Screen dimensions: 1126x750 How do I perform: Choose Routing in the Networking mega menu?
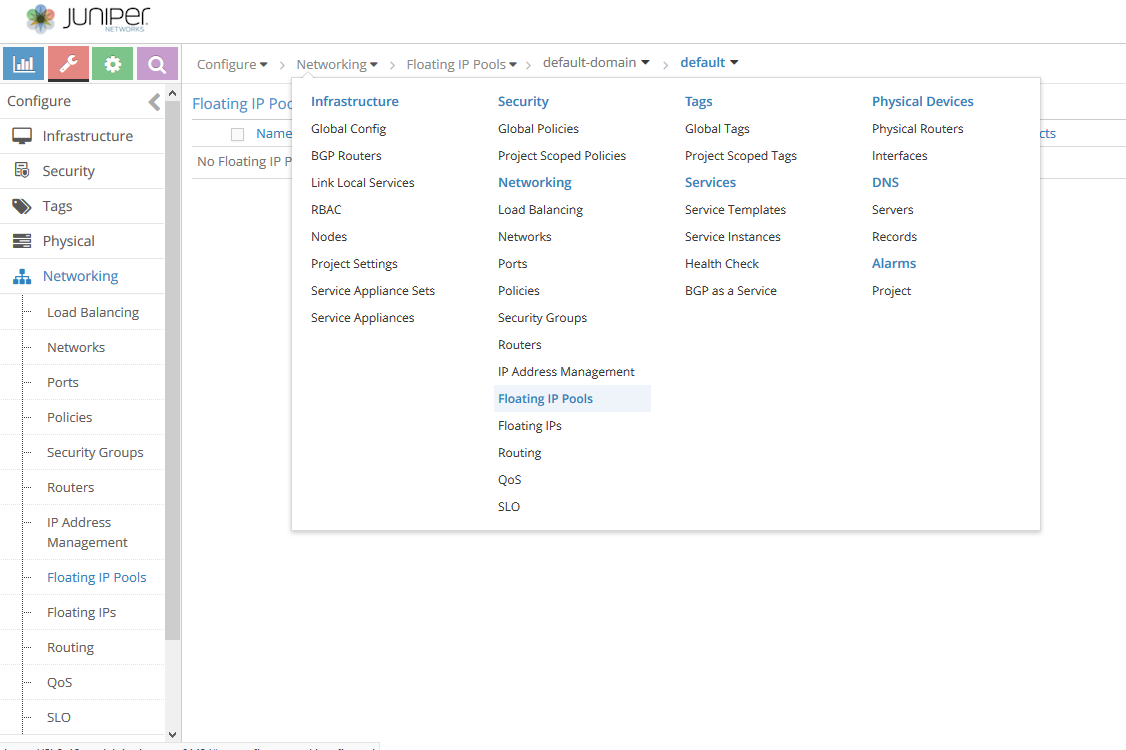click(520, 453)
